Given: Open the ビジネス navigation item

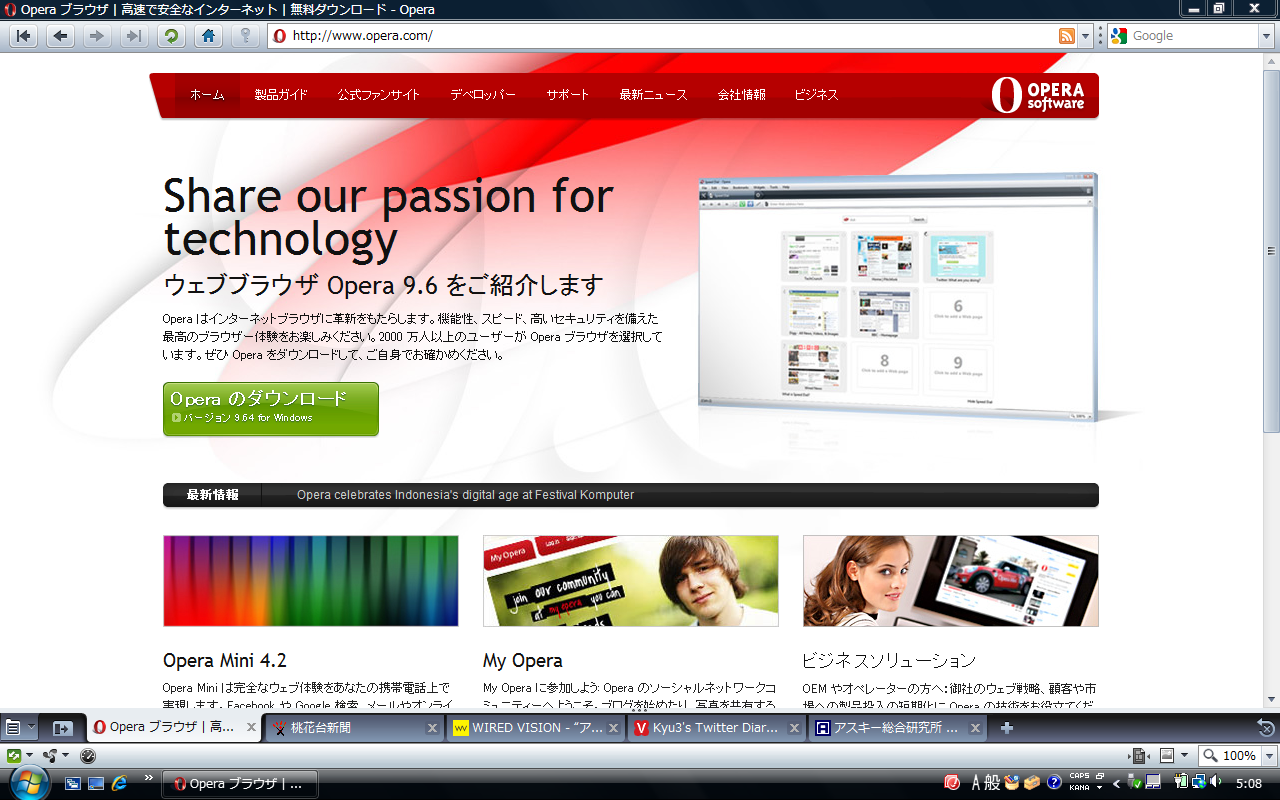Looking at the screenshot, I should point(816,95).
